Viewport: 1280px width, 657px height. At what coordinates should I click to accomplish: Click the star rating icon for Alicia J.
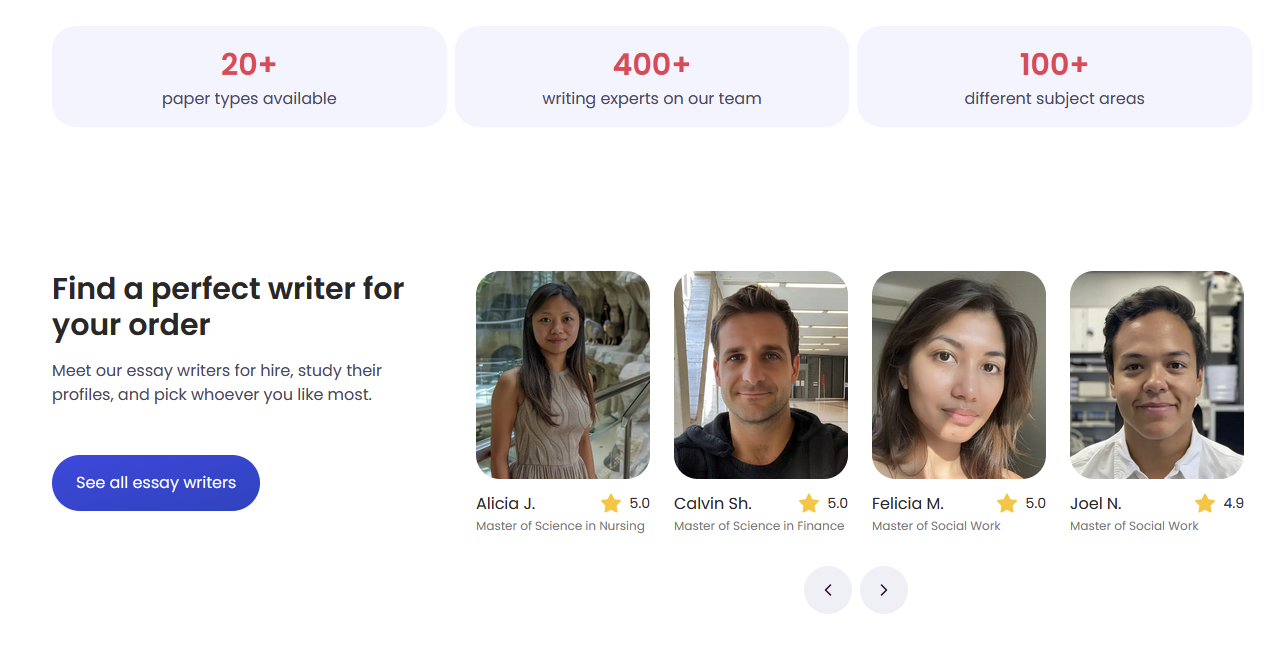611,503
